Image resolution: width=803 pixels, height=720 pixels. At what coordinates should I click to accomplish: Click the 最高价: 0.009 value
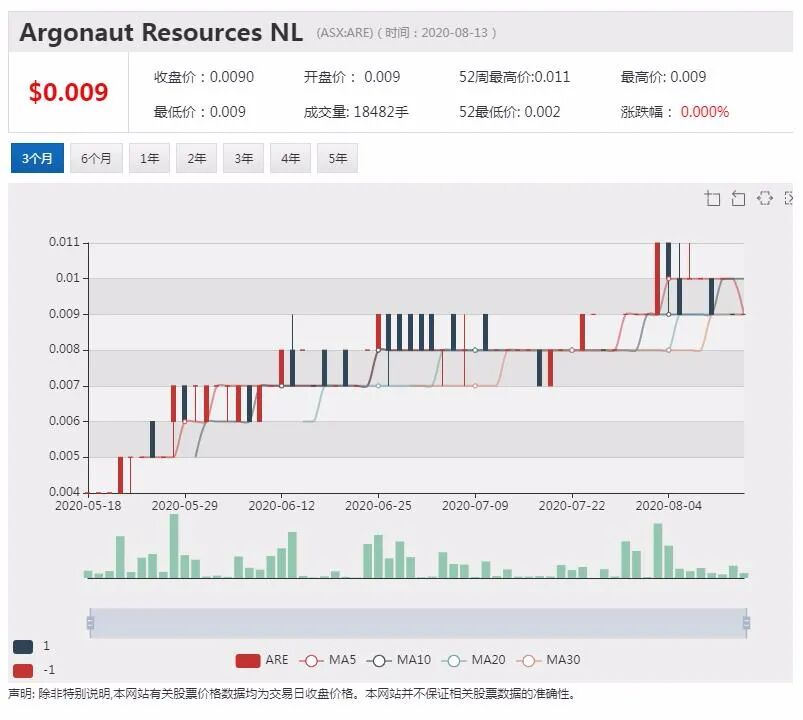[x=663, y=77]
